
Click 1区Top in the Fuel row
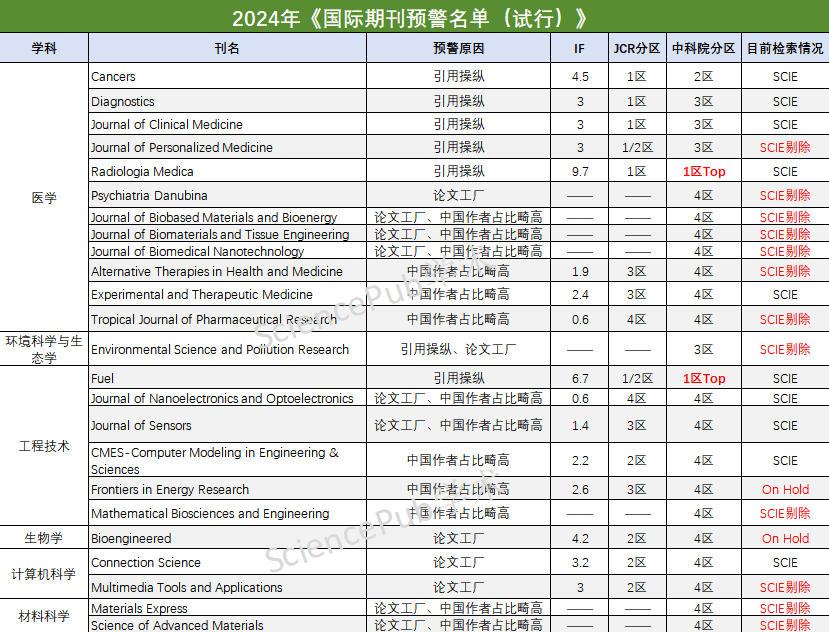pyautogui.click(x=704, y=379)
